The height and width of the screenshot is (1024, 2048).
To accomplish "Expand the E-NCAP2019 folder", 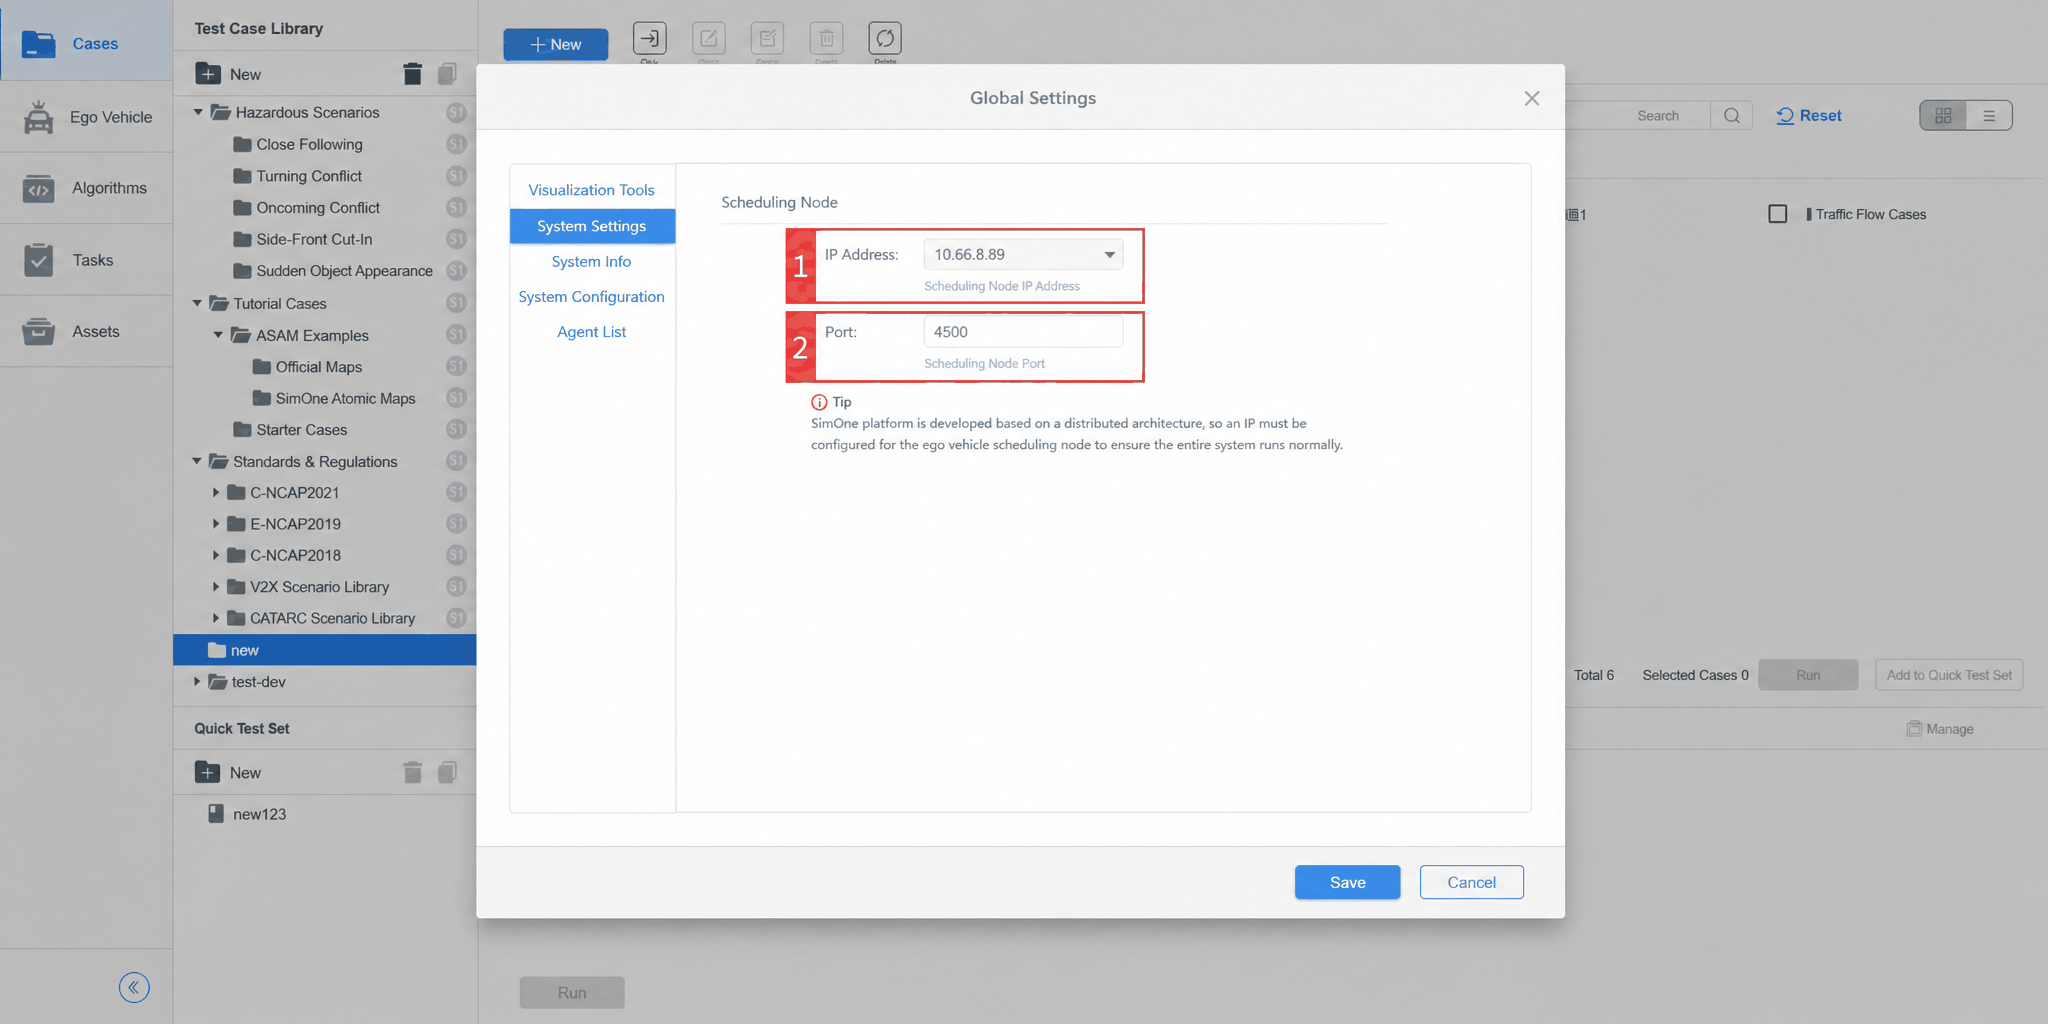I will [215, 523].
